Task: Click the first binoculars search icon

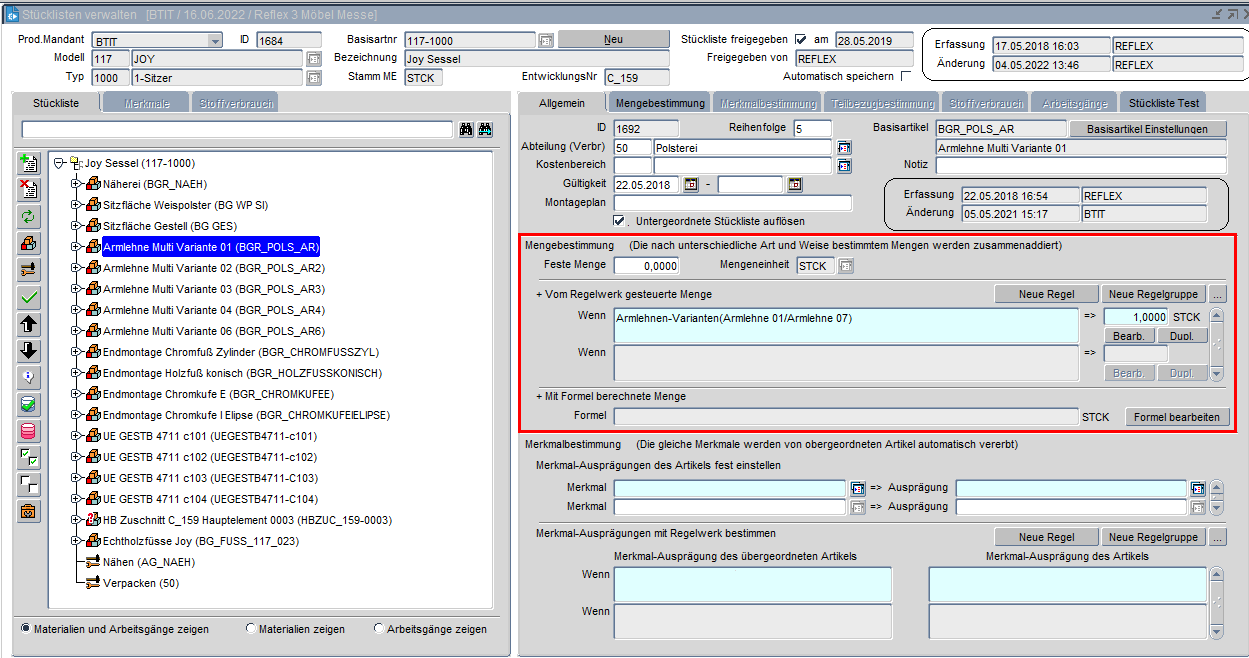Action: pos(466,130)
